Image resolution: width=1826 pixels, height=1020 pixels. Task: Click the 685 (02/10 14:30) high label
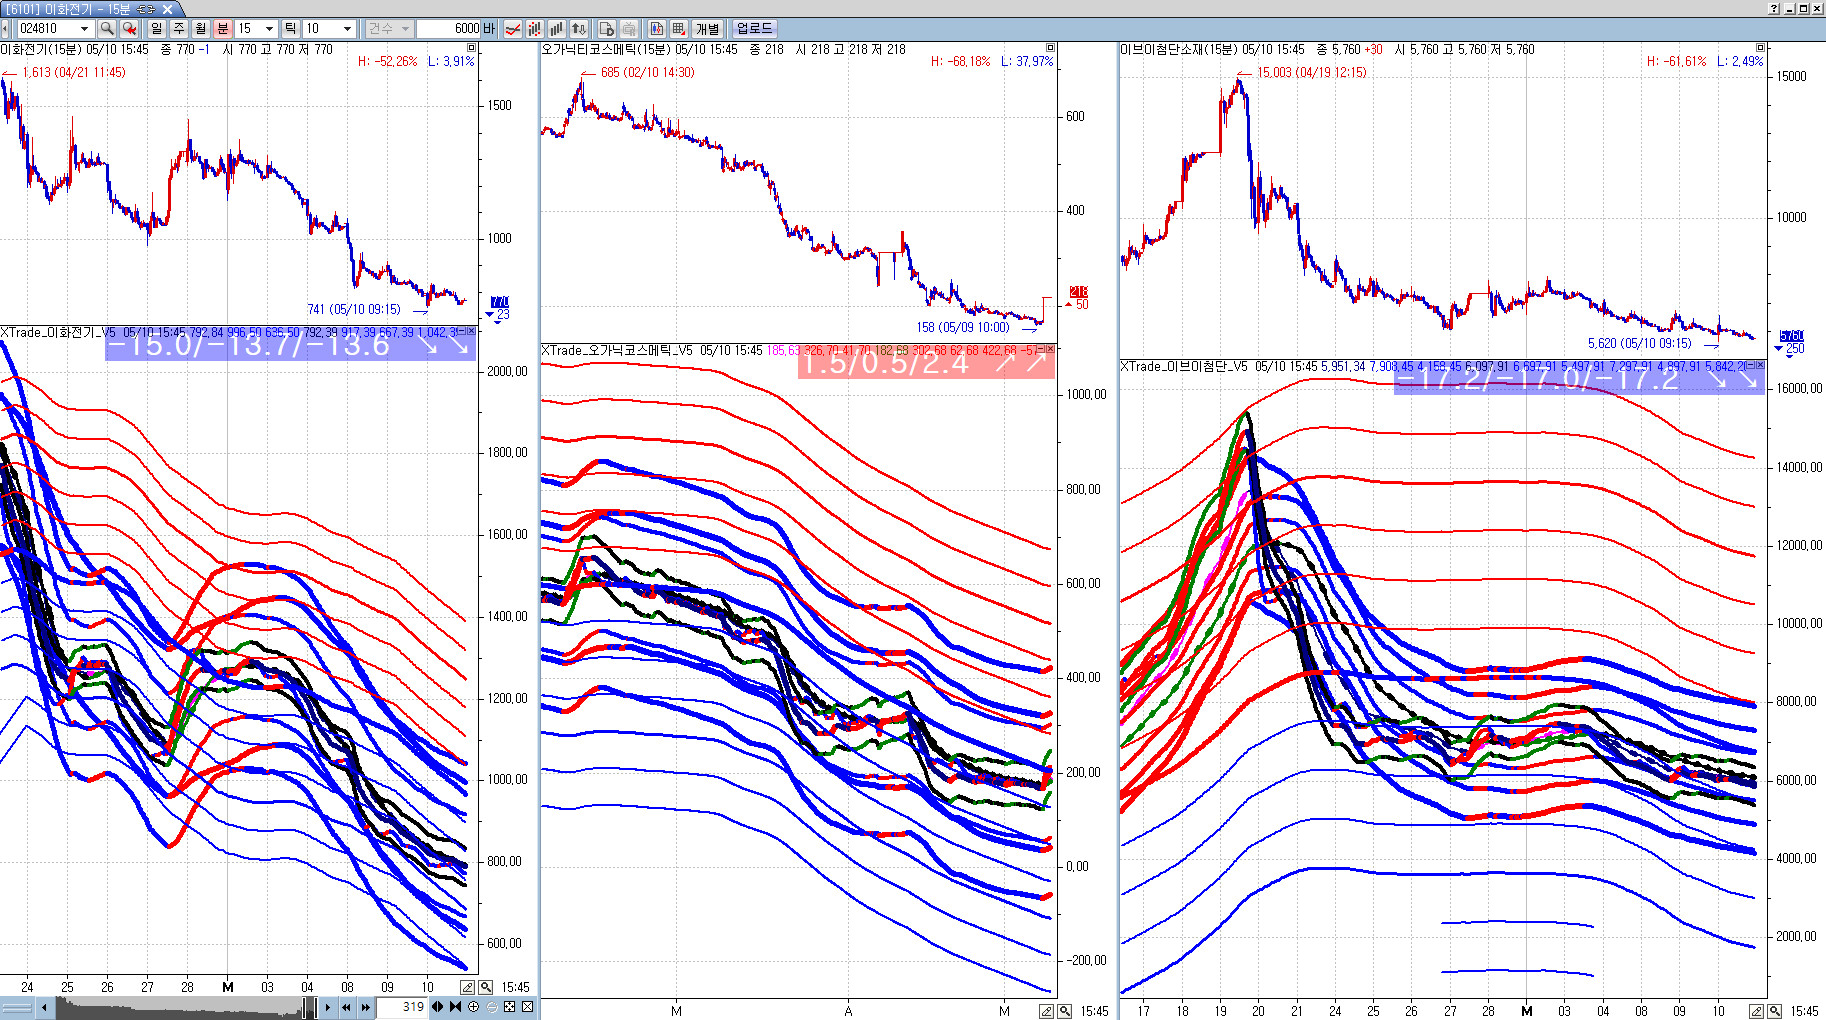(647, 72)
